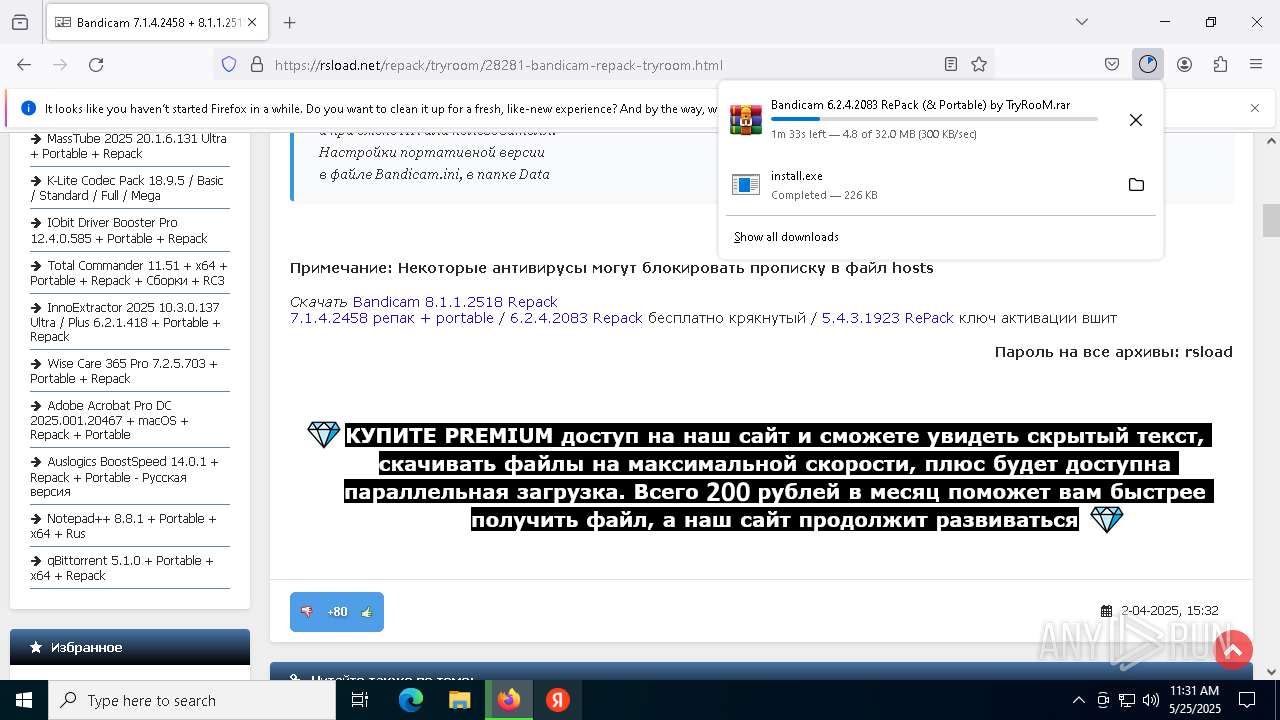Viewport: 1280px width, 720px height.
Task: Show hidden system tray icons
Action: pyautogui.click(x=1078, y=700)
